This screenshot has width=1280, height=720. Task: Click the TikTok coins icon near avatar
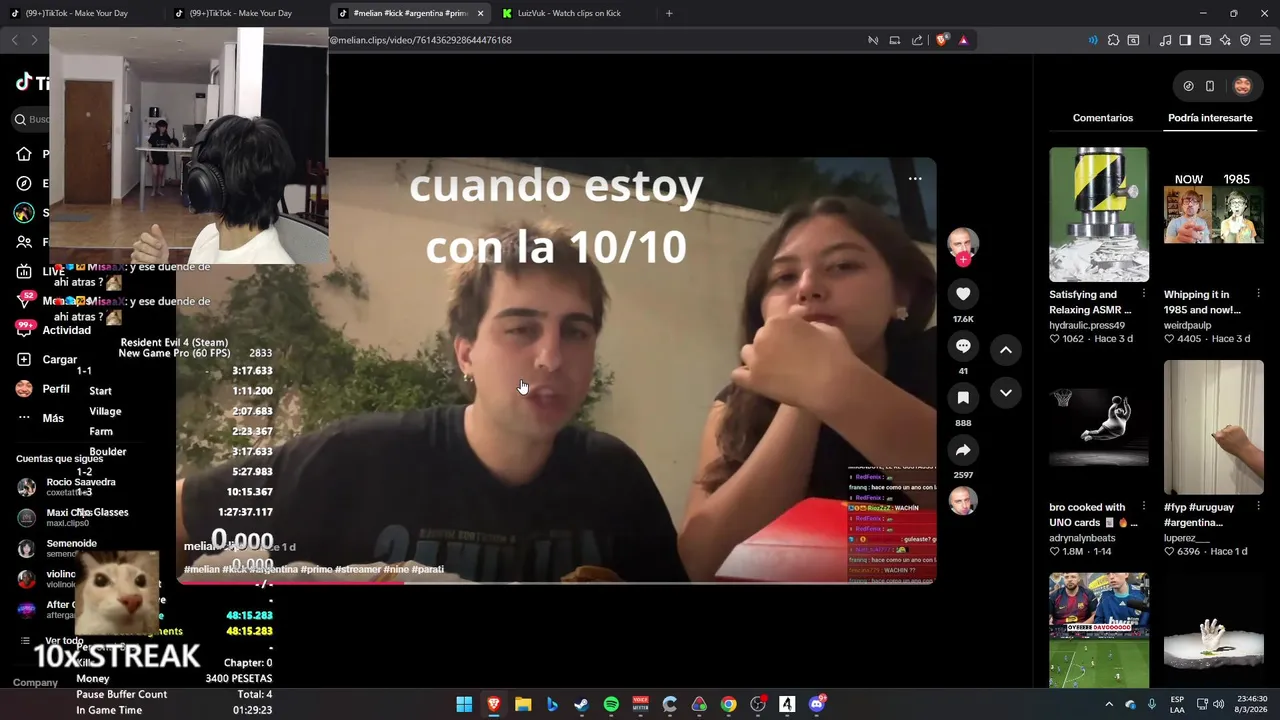(1188, 86)
